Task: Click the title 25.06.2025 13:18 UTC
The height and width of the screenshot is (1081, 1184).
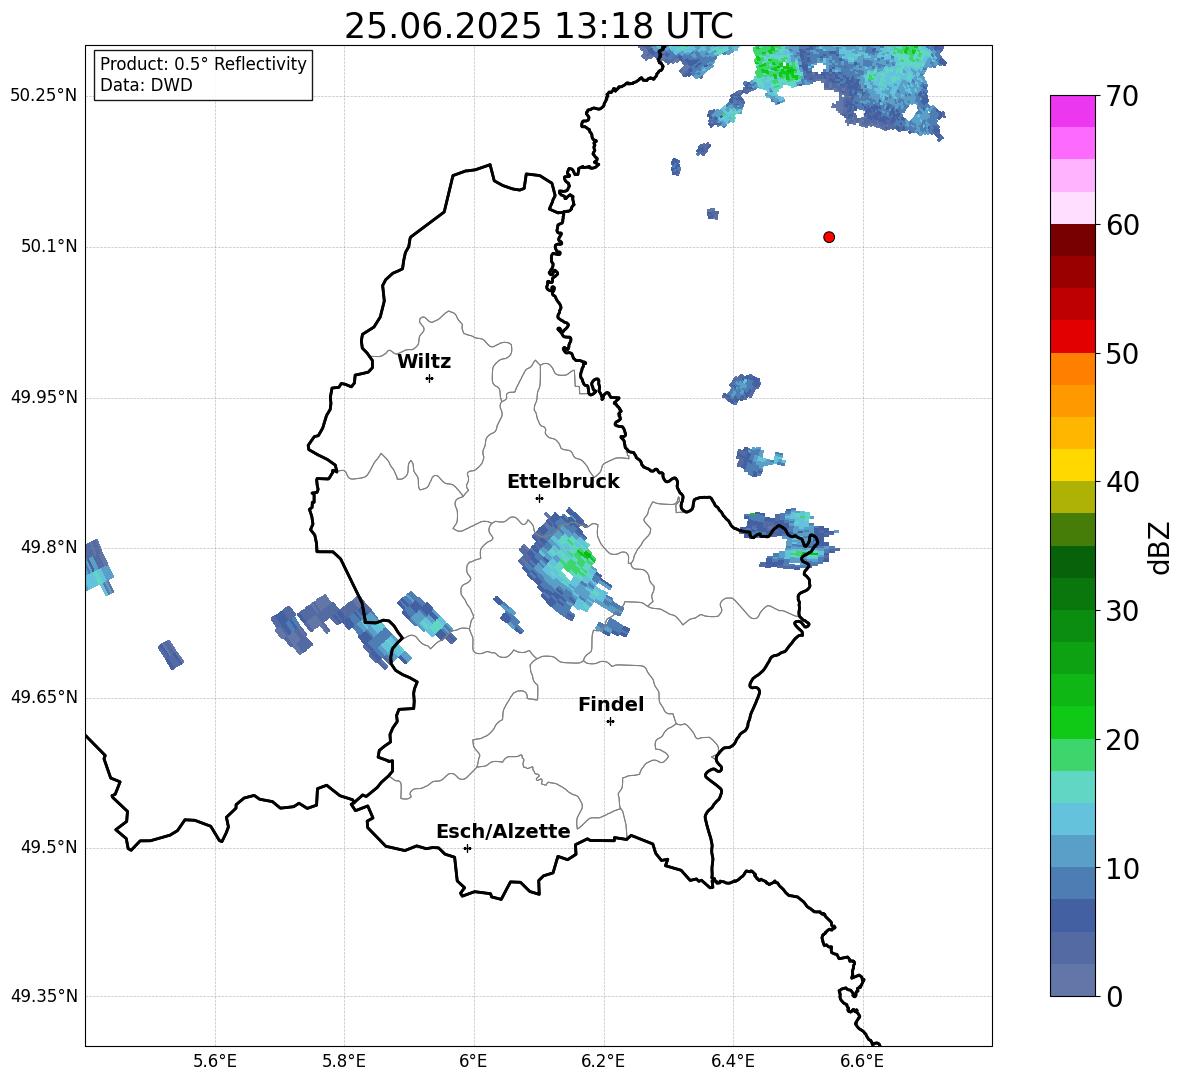Action: [x=539, y=26]
